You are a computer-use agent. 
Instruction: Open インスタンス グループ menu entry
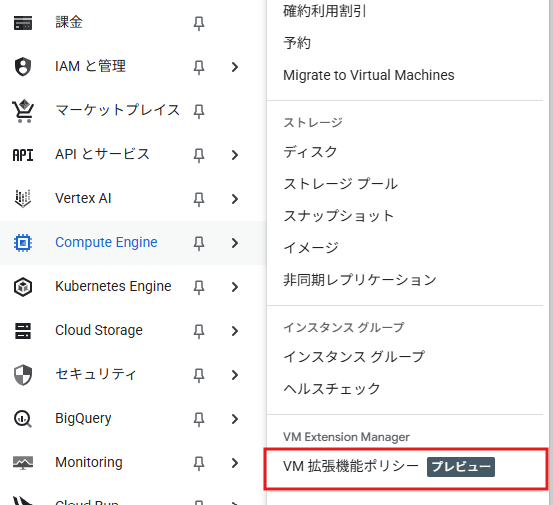(x=354, y=357)
